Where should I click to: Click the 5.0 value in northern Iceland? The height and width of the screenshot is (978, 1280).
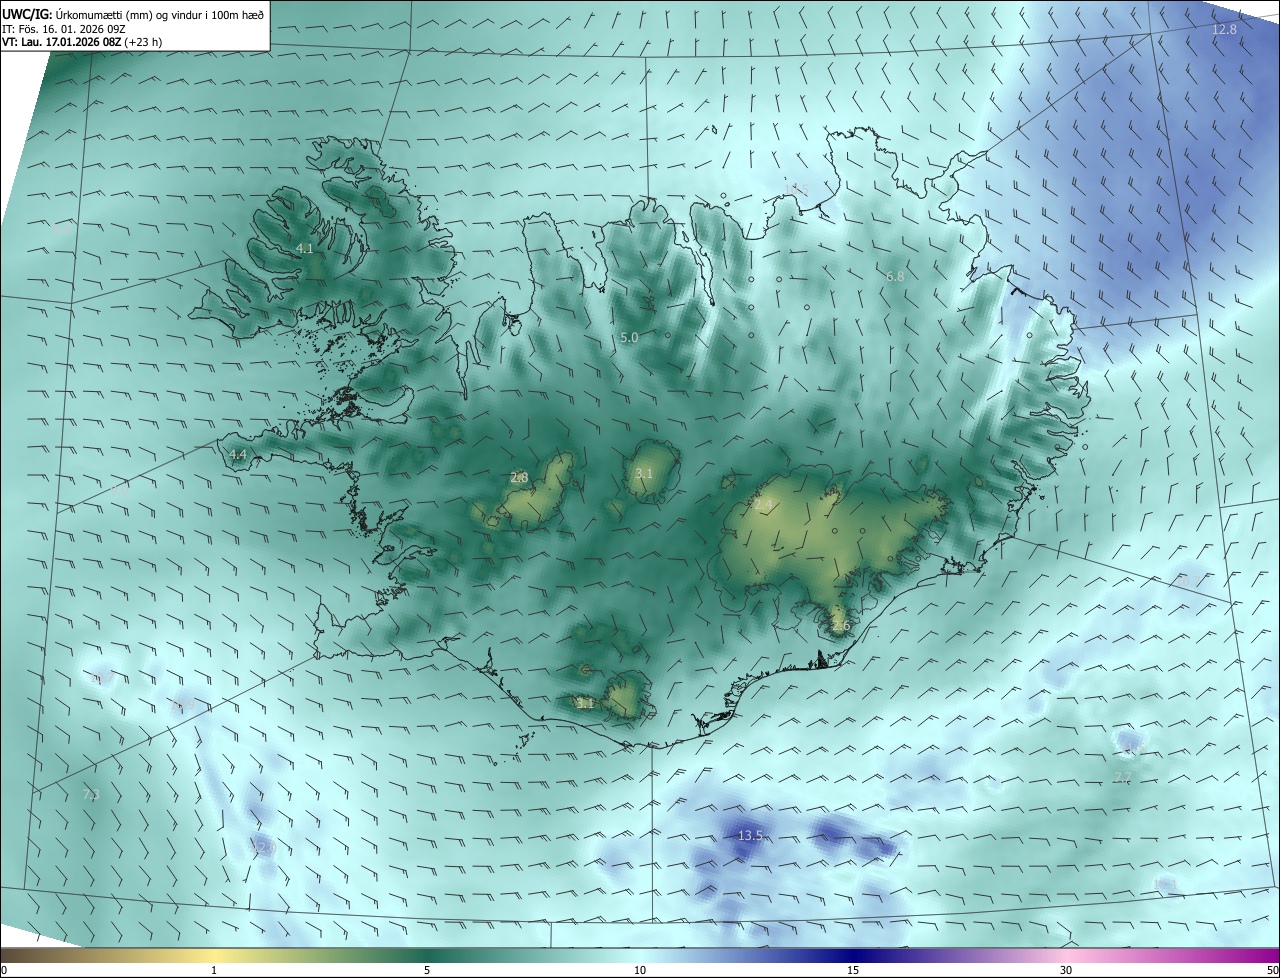629,338
